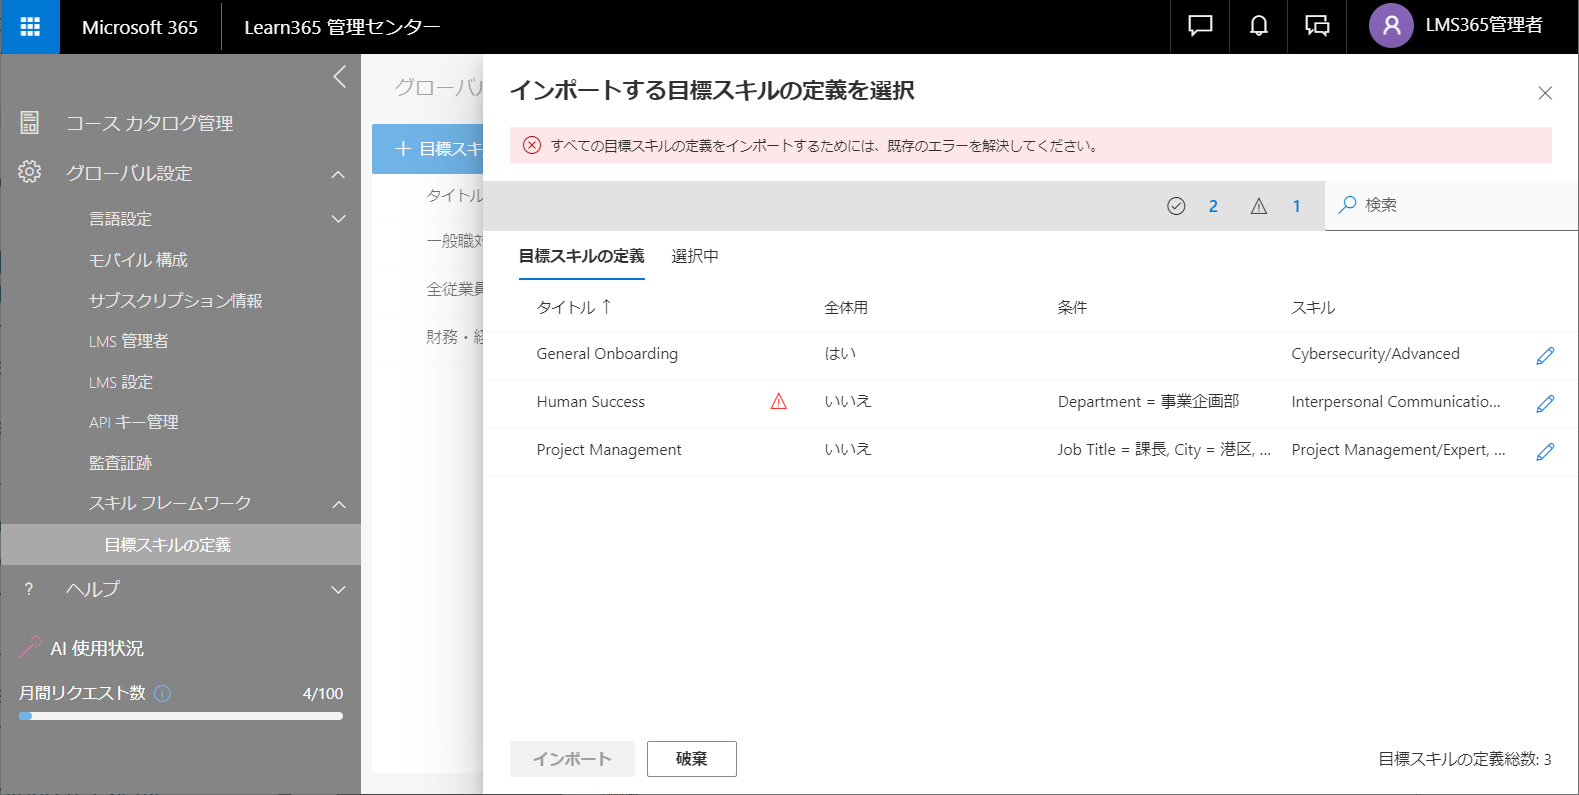Screen dimensions: 1579x795
Task: Click the Project Management/Expert skill cell
Action: (x=1398, y=450)
